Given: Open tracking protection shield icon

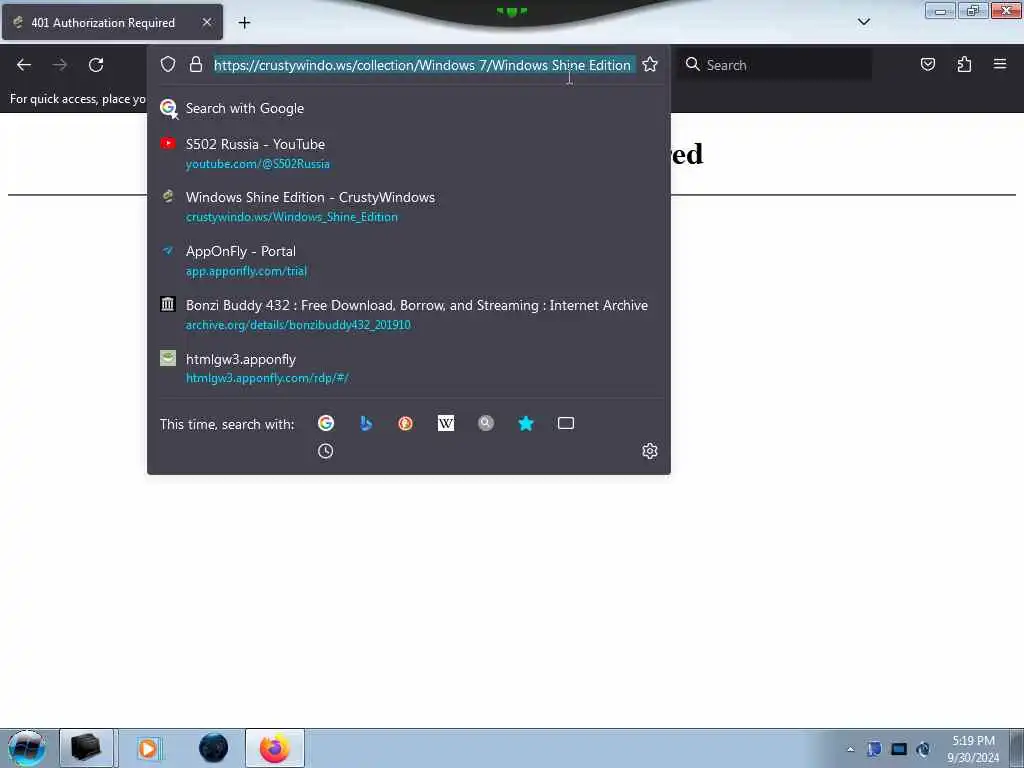Looking at the screenshot, I should pos(168,64).
